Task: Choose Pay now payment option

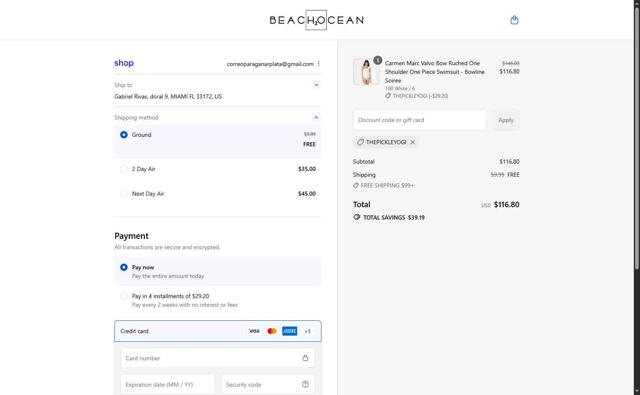Action: click(124, 267)
